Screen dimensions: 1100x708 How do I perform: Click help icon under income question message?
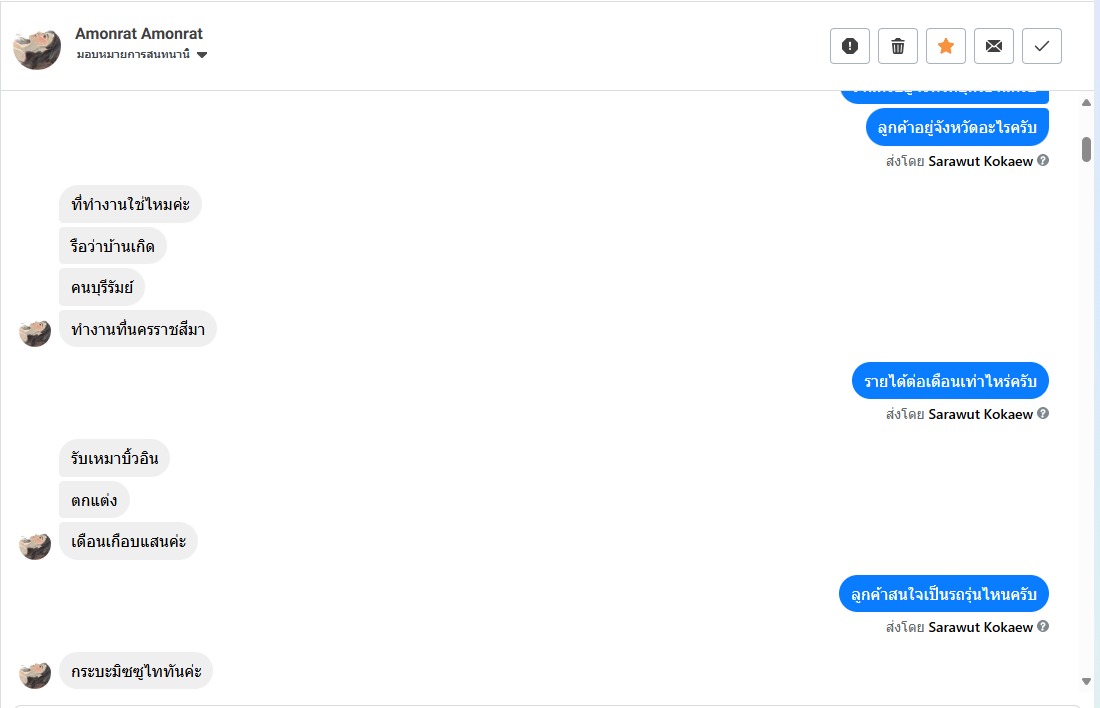[x=1043, y=414]
